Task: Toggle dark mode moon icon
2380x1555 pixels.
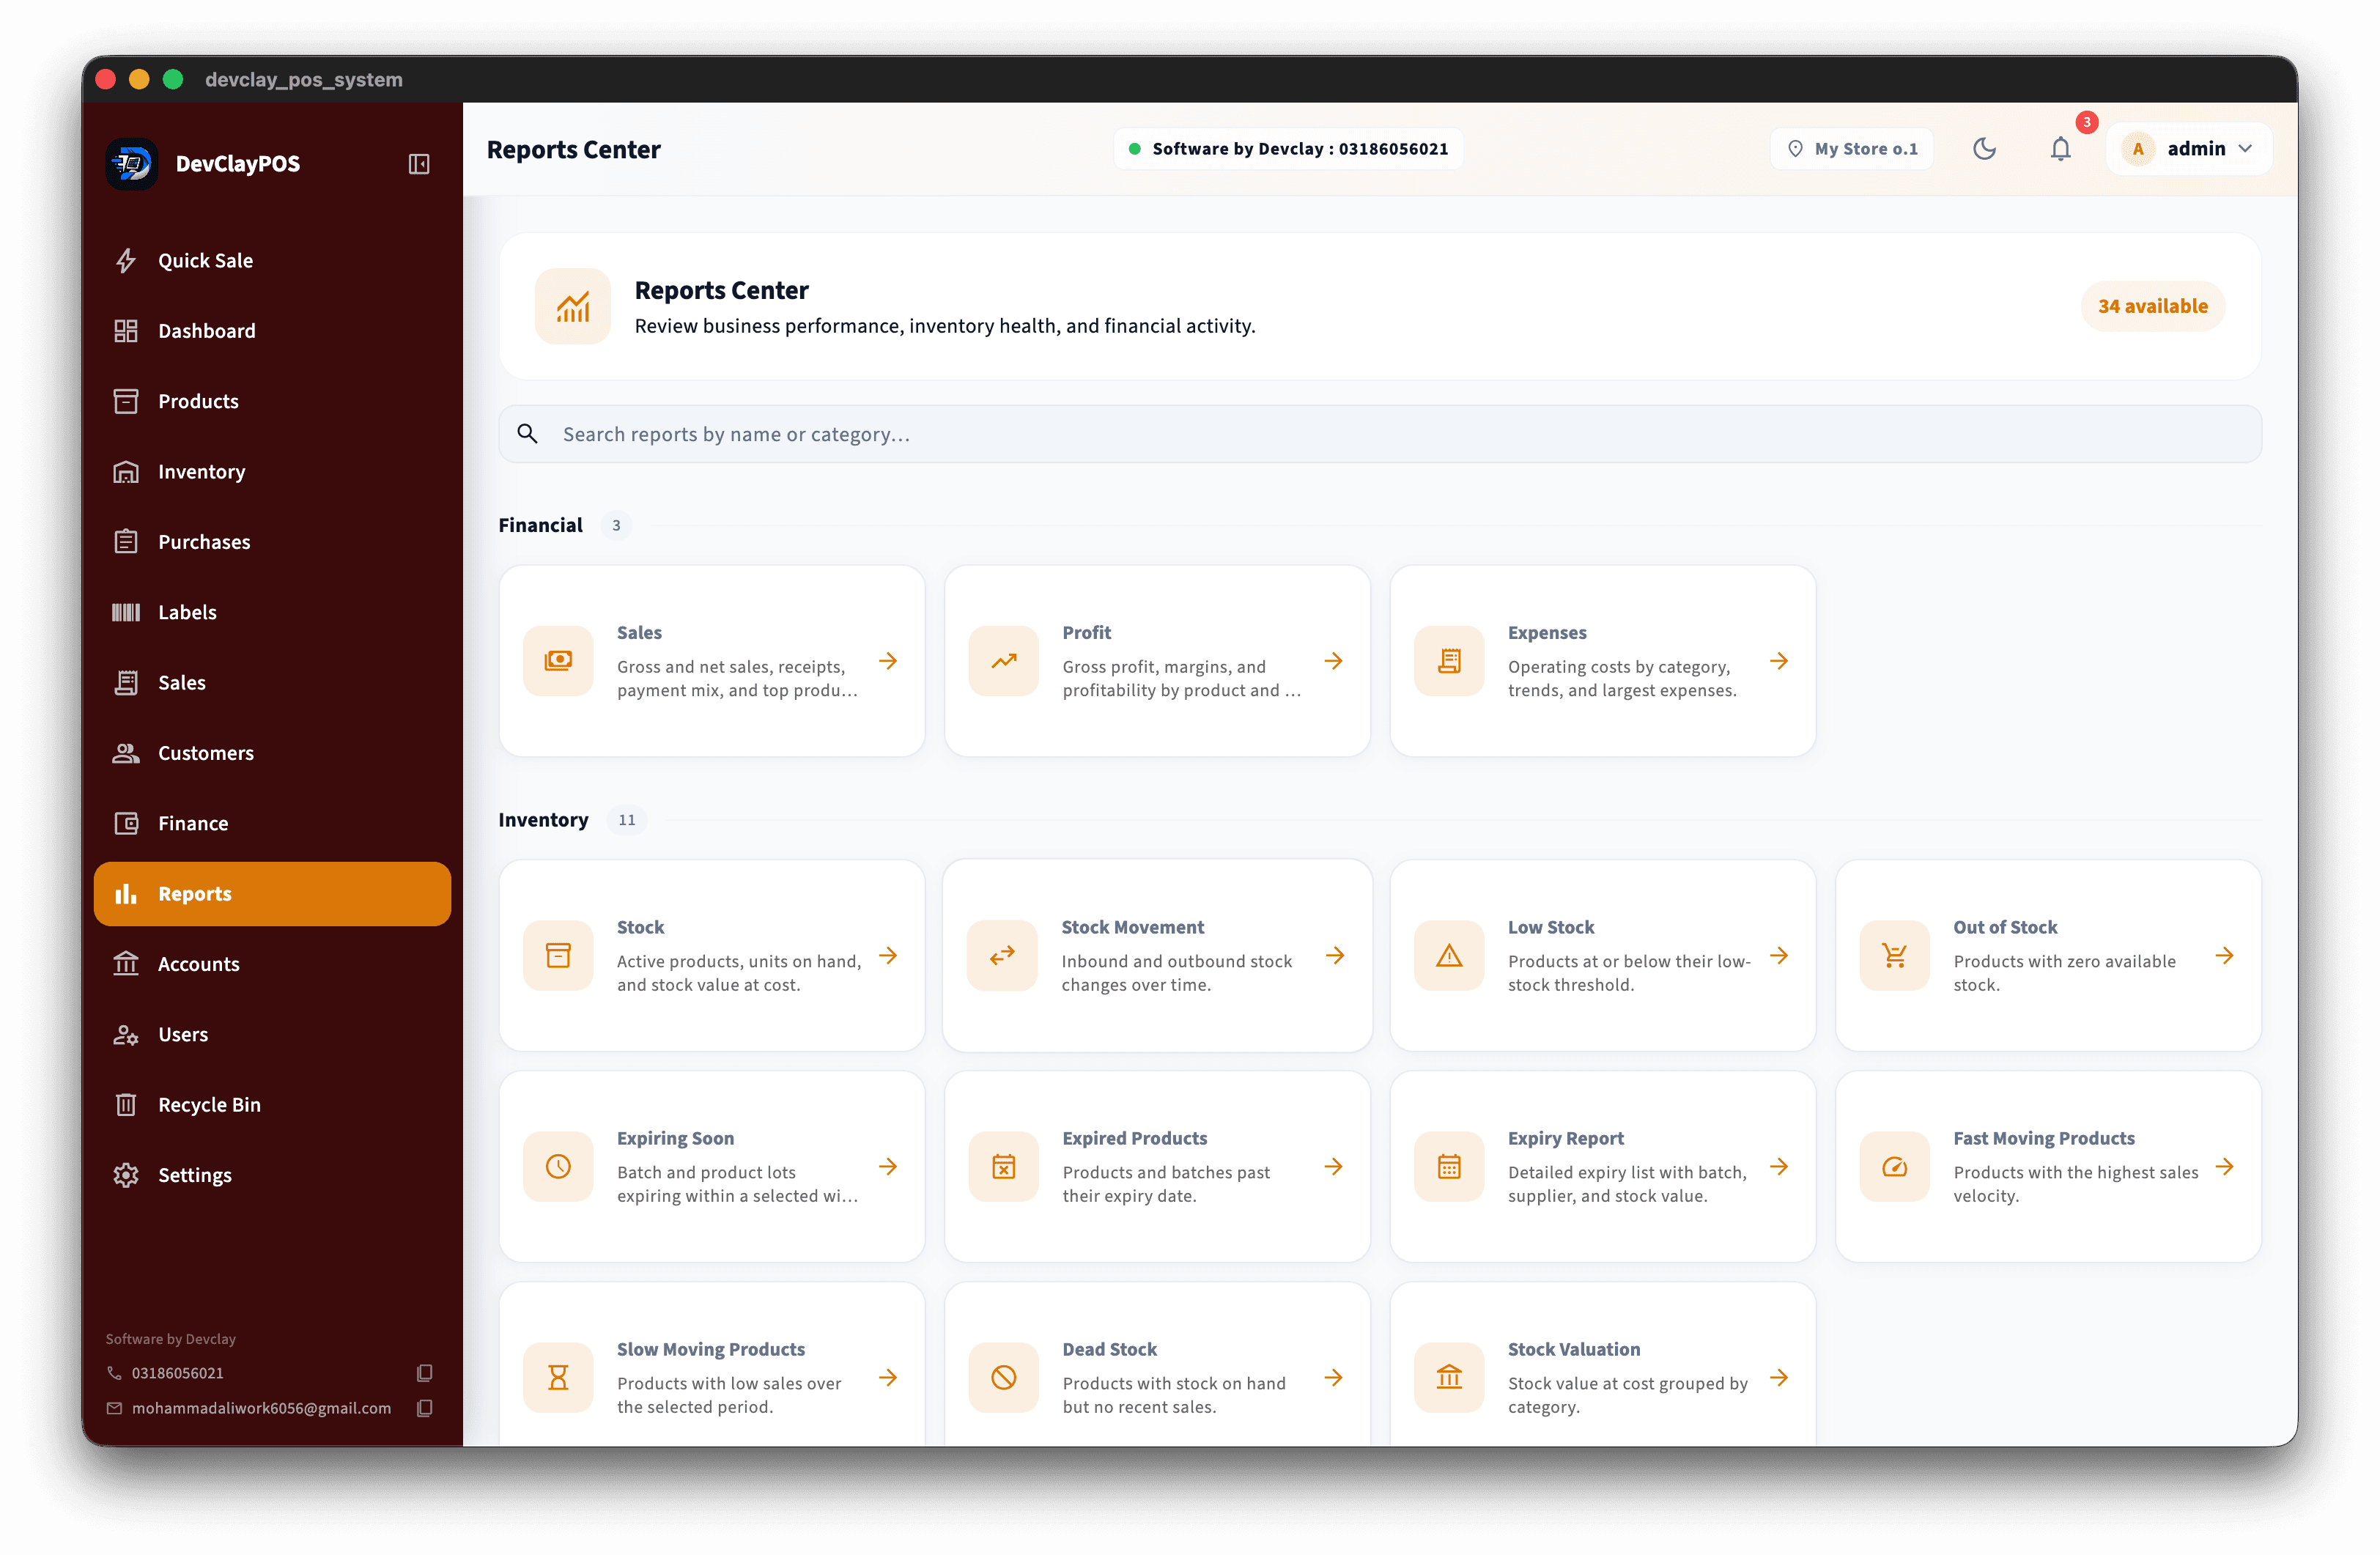Action: coord(1984,149)
